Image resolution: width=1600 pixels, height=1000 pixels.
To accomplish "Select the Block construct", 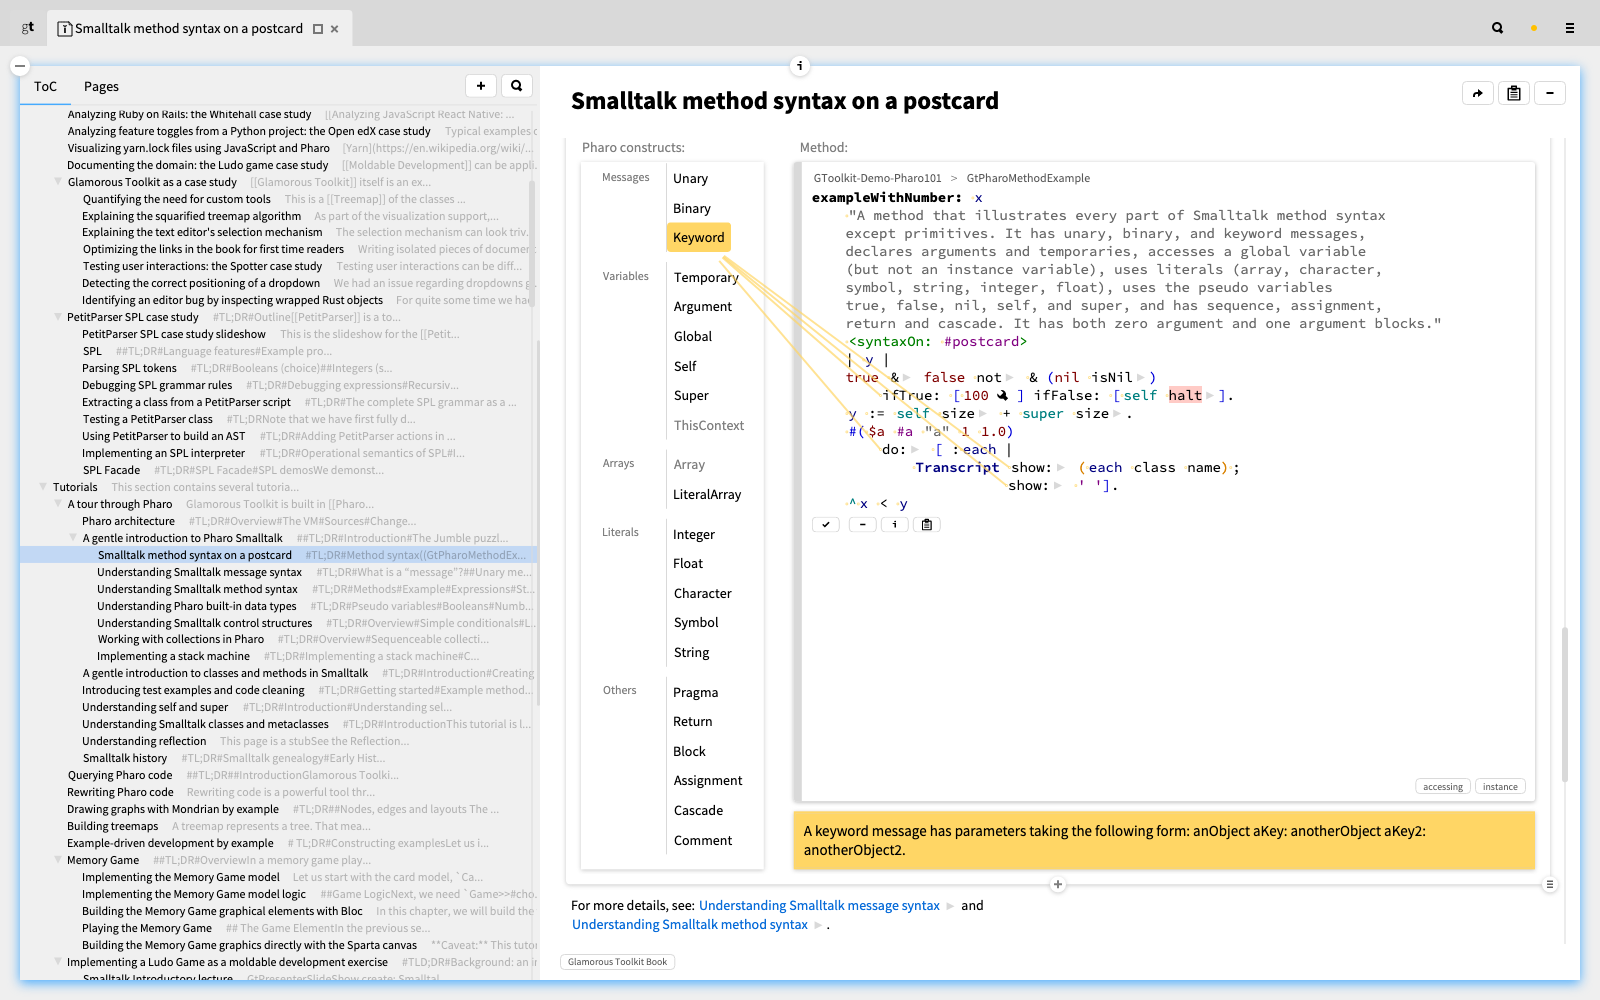I will tap(689, 752).
